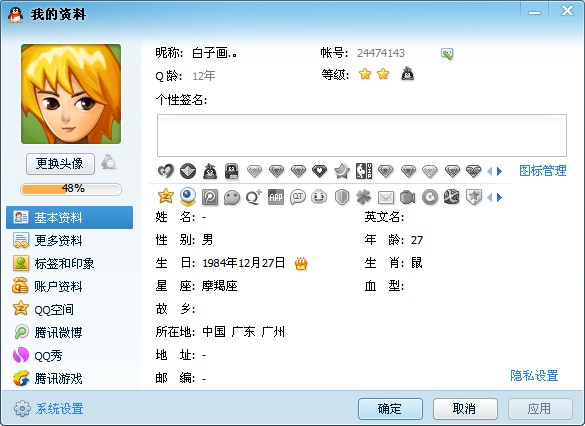The height and width of the screenshot is (426, 585).
Task: Click the penguin with hat icon
Action: click(x=210, y=171)
